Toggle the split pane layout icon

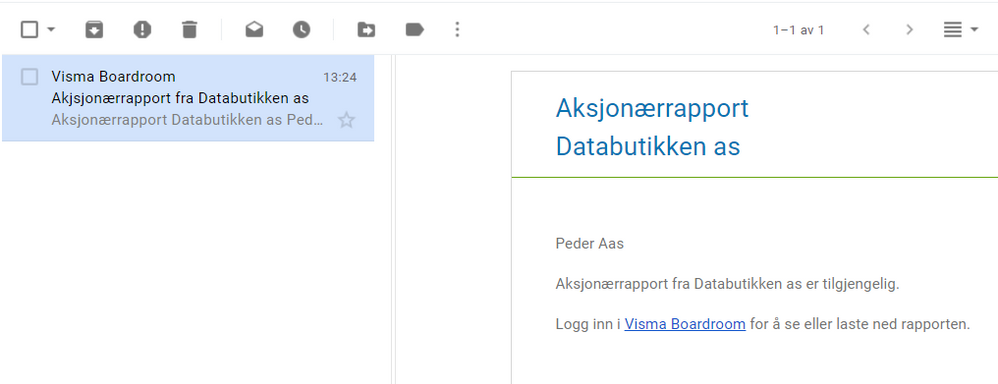tap(953, 29)
